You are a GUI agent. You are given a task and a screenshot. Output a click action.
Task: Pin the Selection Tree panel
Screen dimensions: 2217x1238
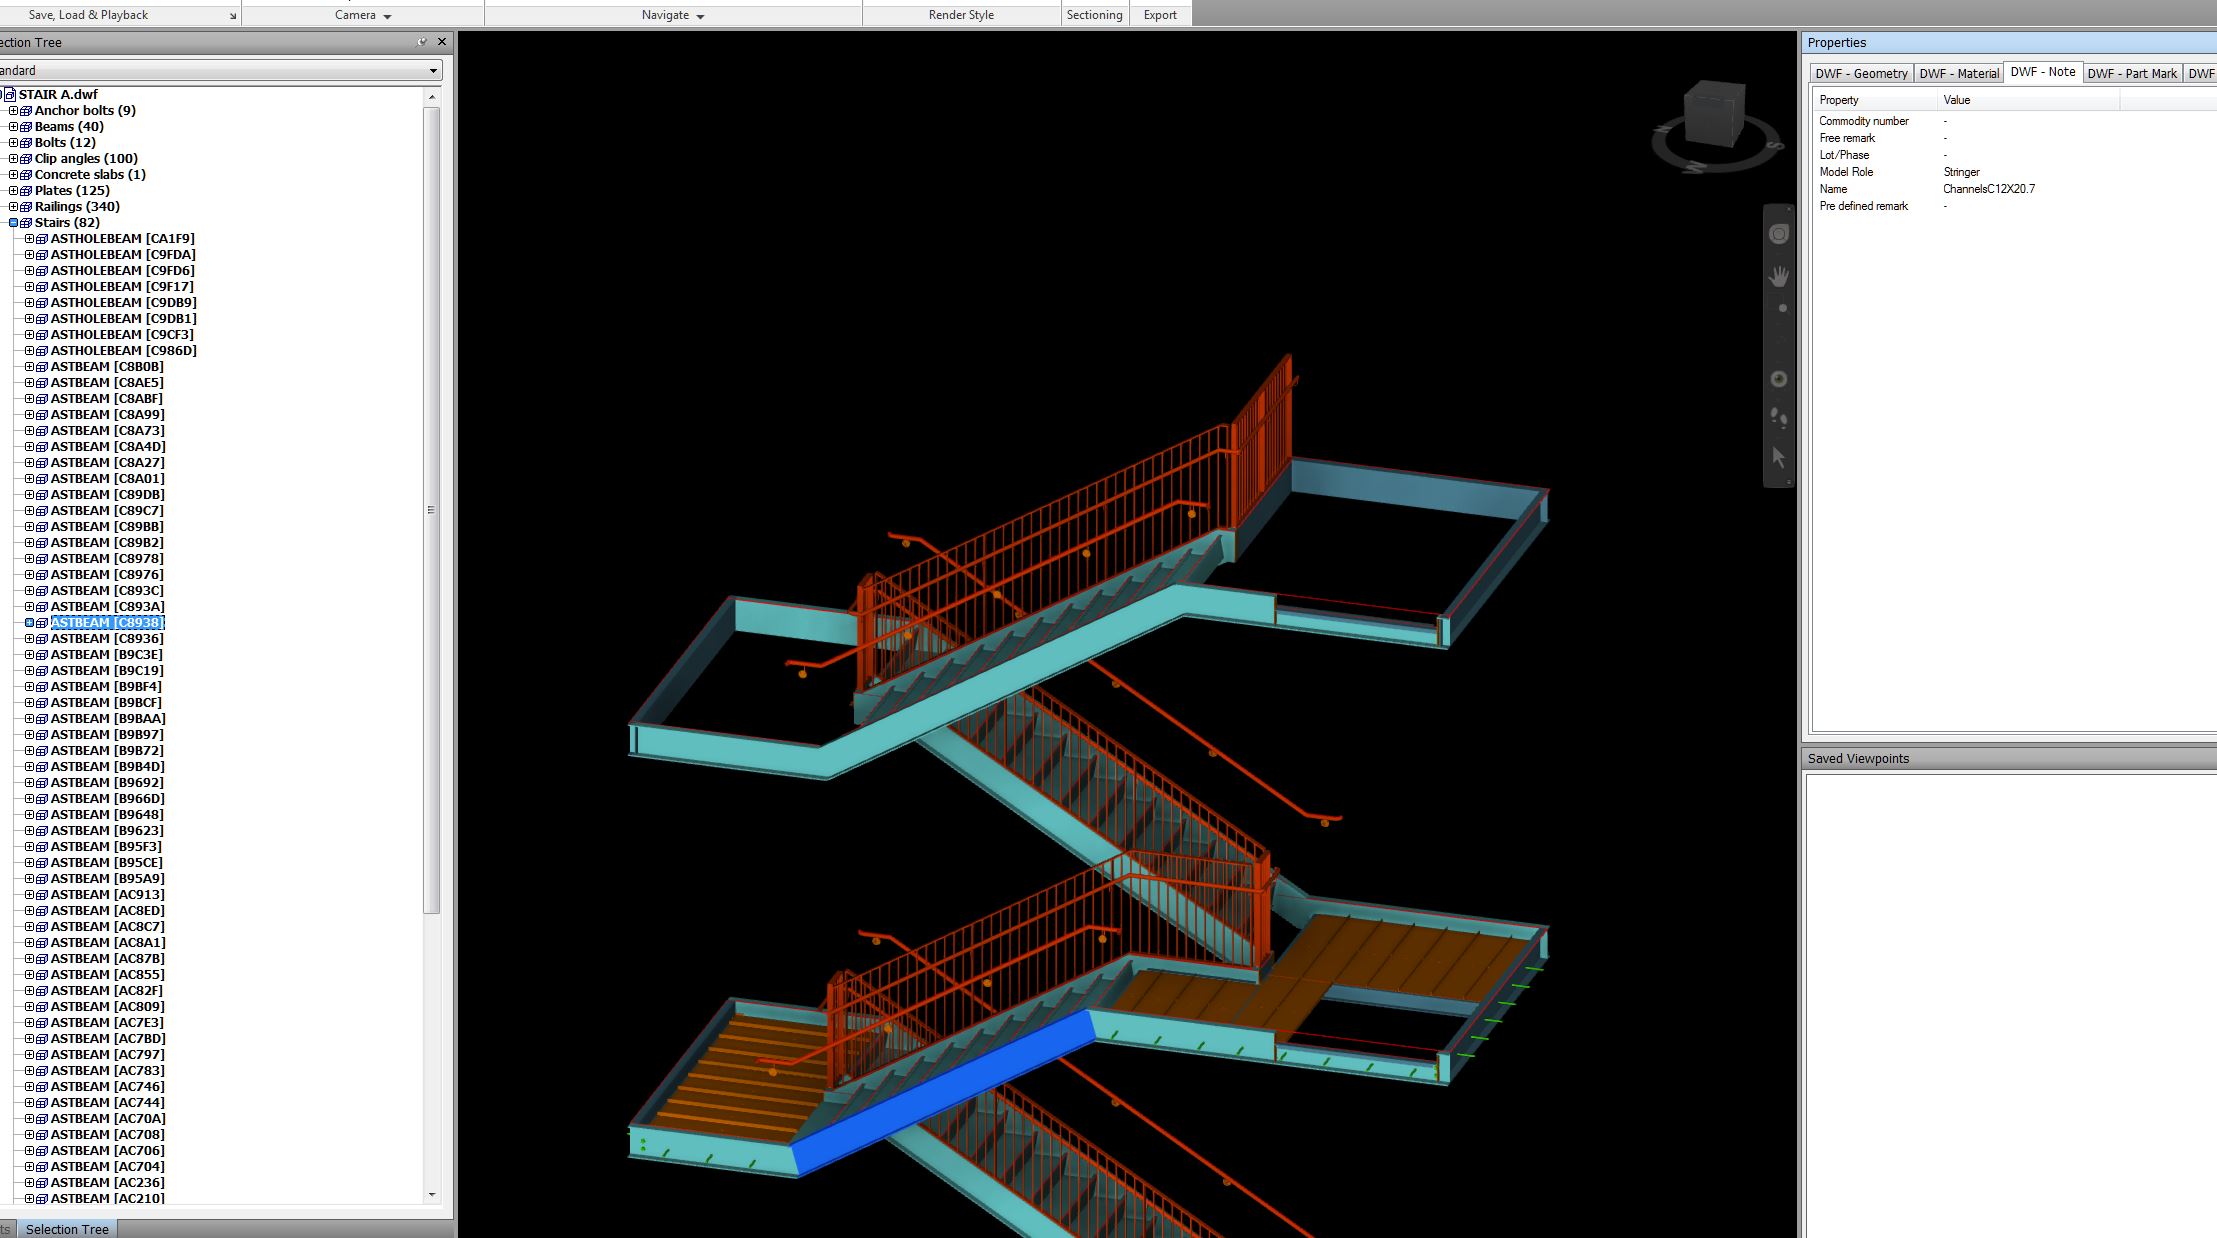pos(423,42)
